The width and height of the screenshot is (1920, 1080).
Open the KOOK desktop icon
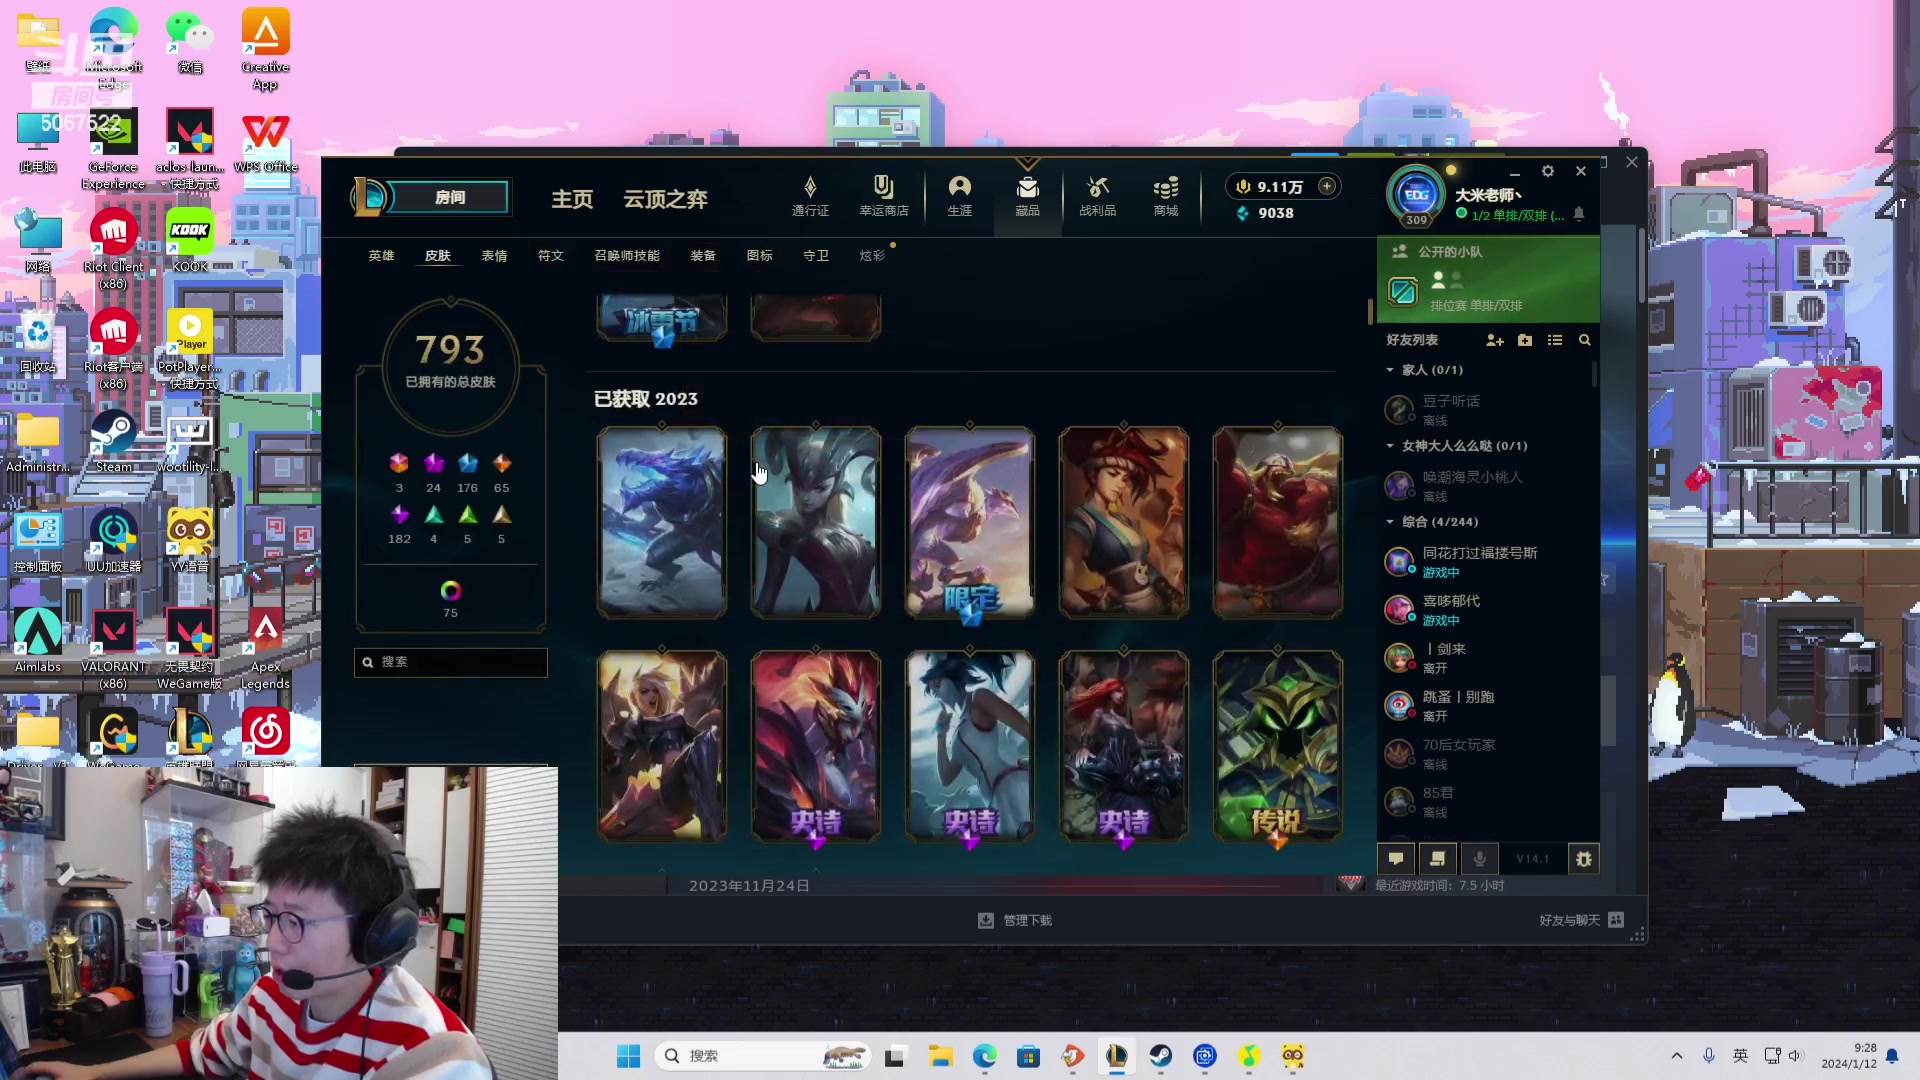pyautogui.click(x=190, y=240)
